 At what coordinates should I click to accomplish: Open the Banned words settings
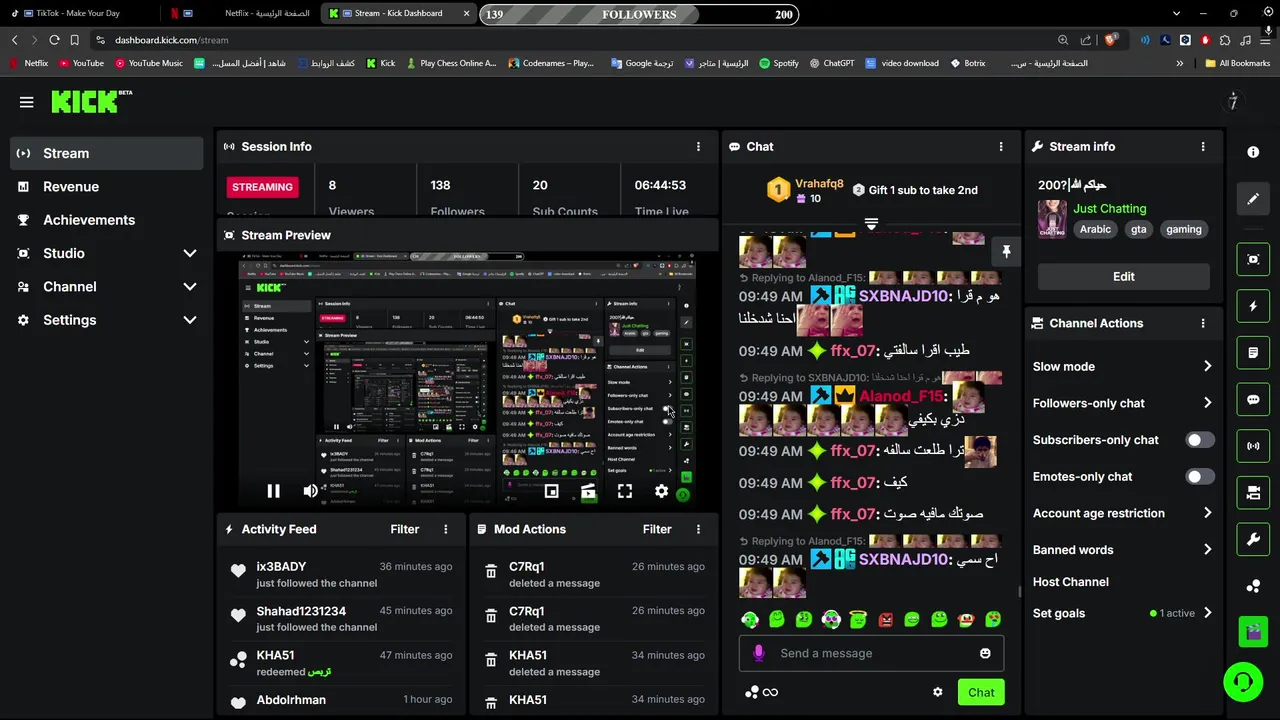pos(1123,550)
